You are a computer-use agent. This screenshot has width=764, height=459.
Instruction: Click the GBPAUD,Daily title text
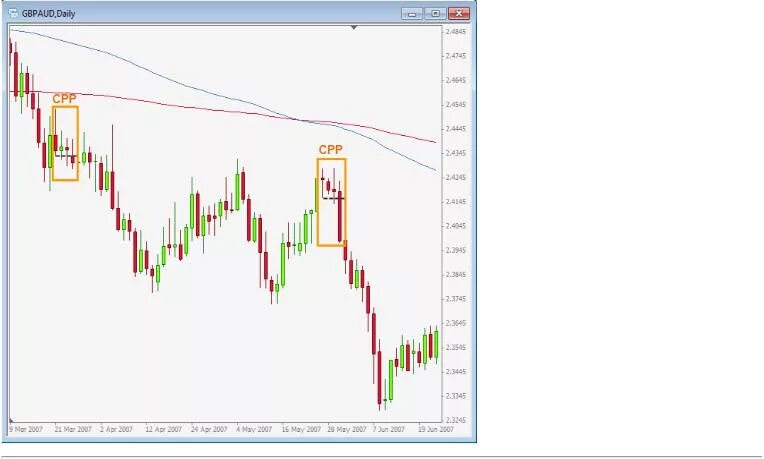tap(48, 14)
